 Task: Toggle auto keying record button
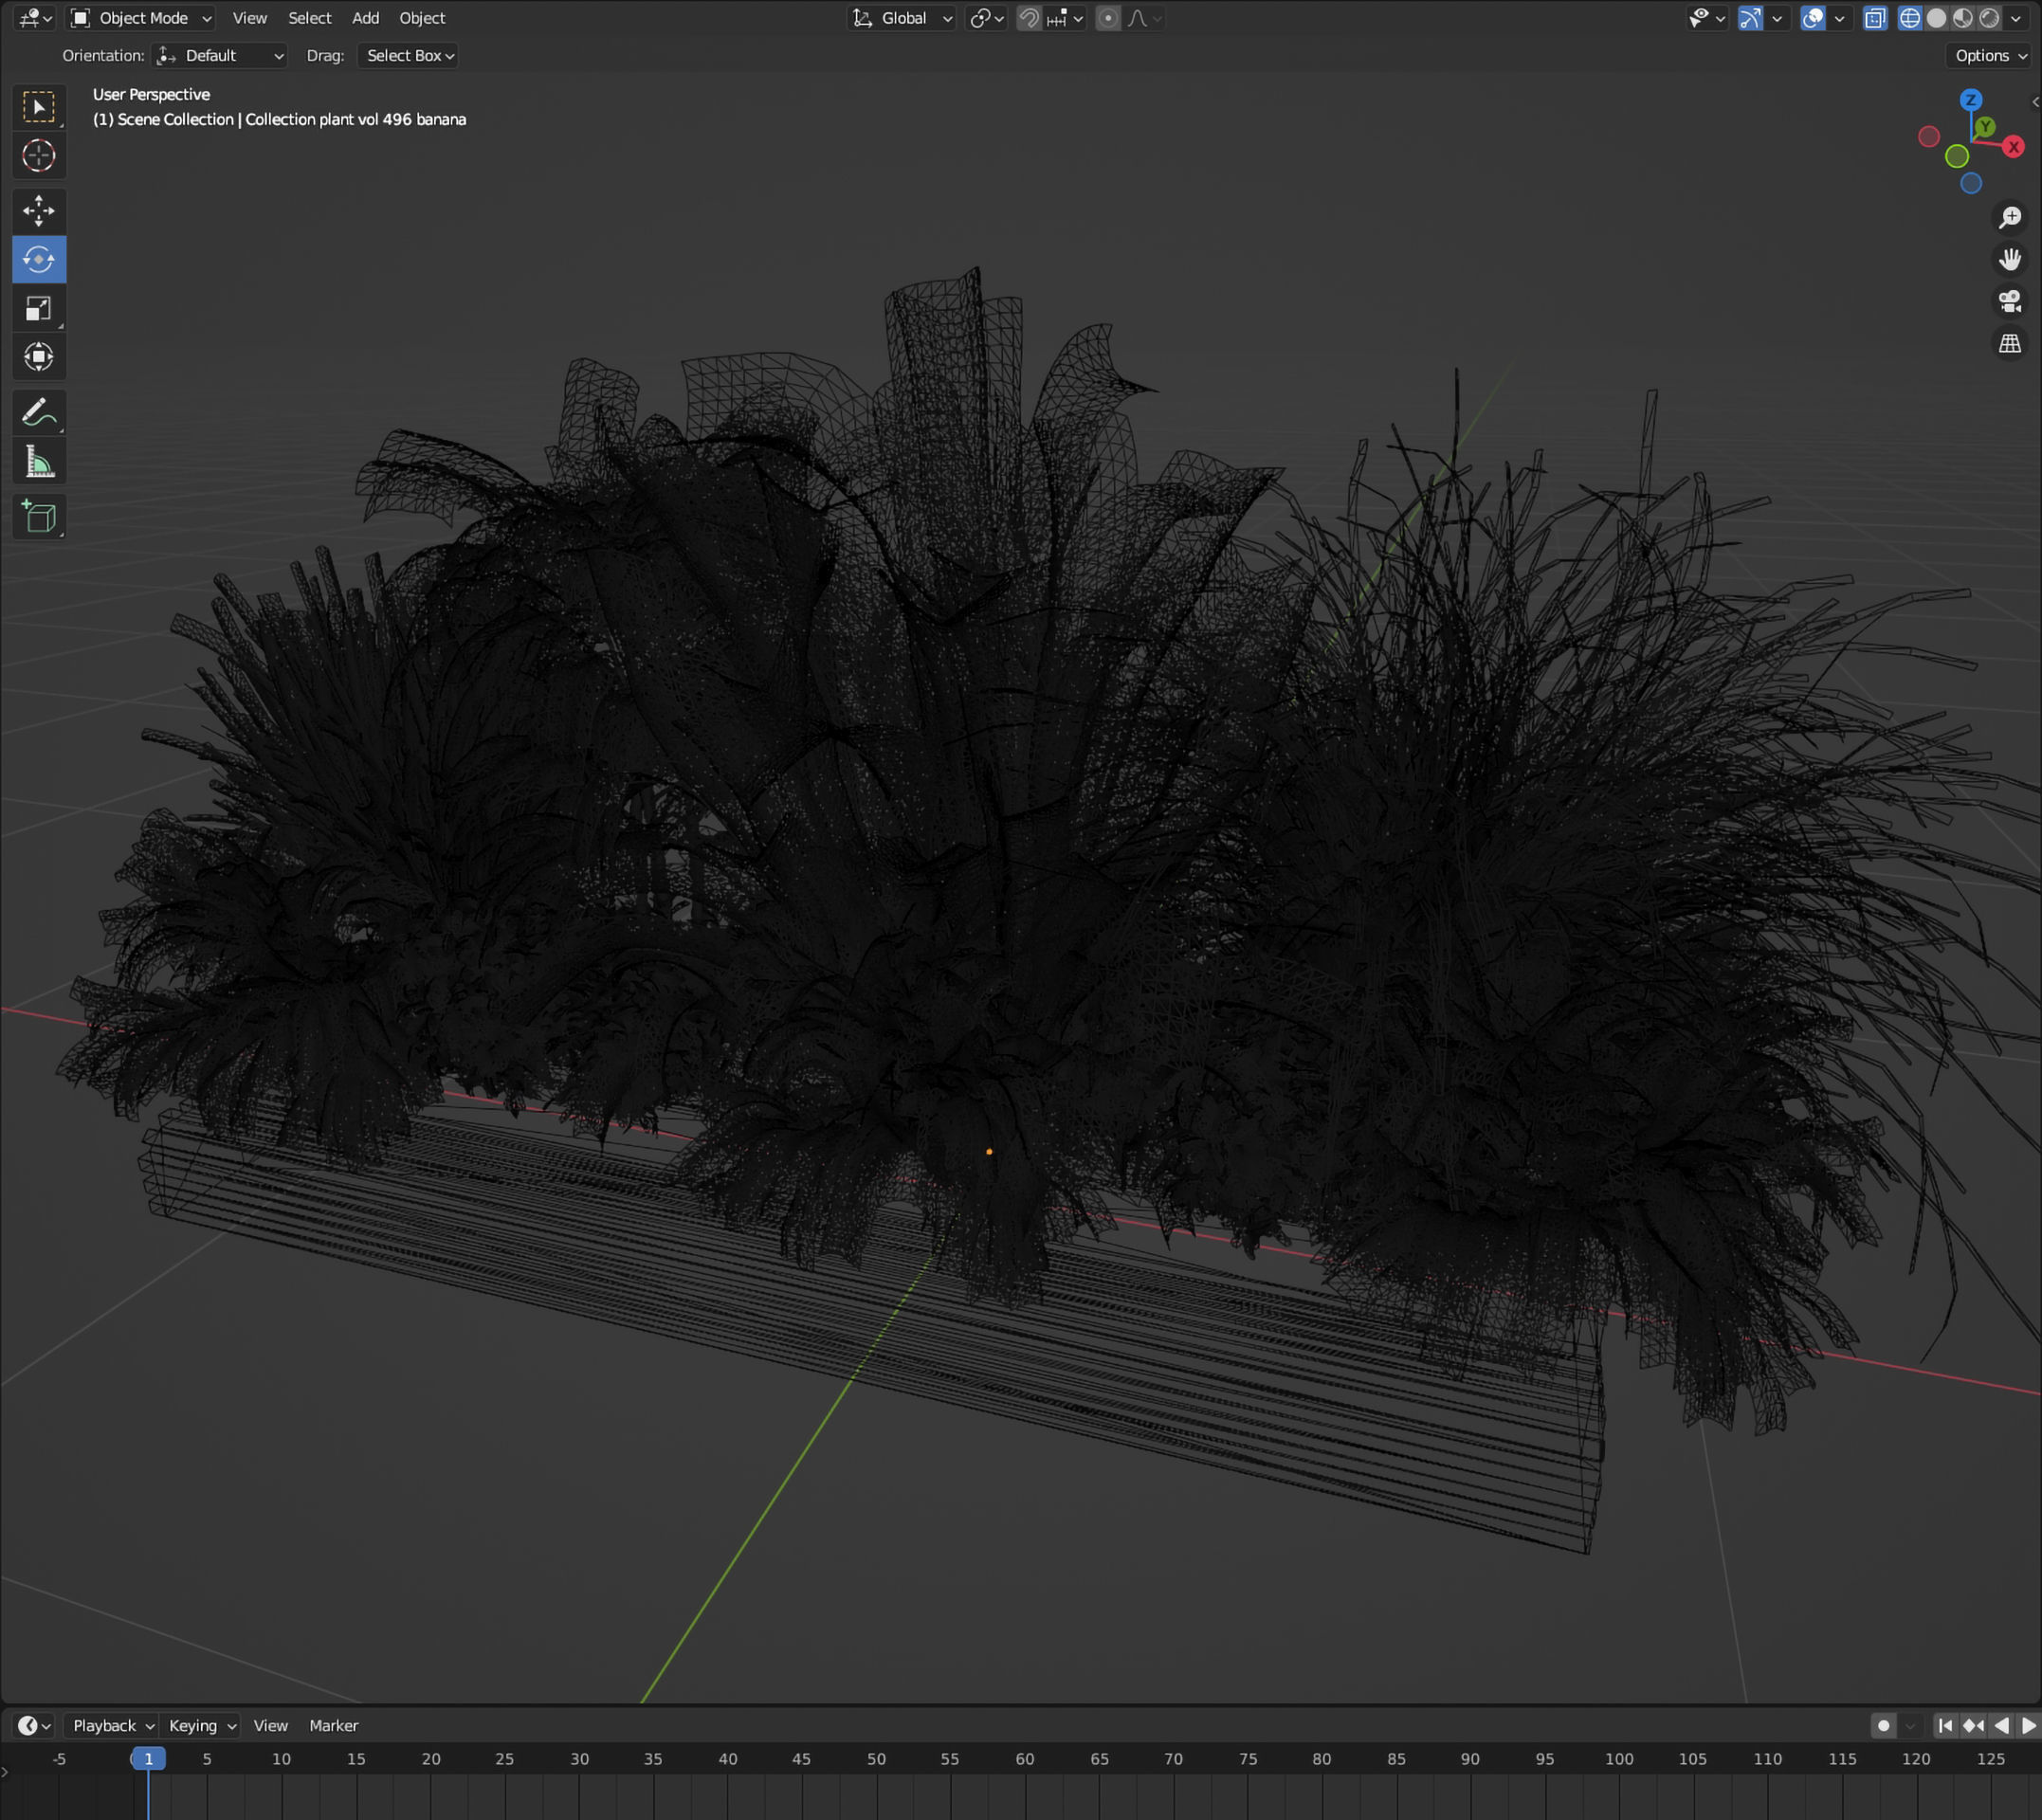pyautogui.click(x=1883, y=1725)
